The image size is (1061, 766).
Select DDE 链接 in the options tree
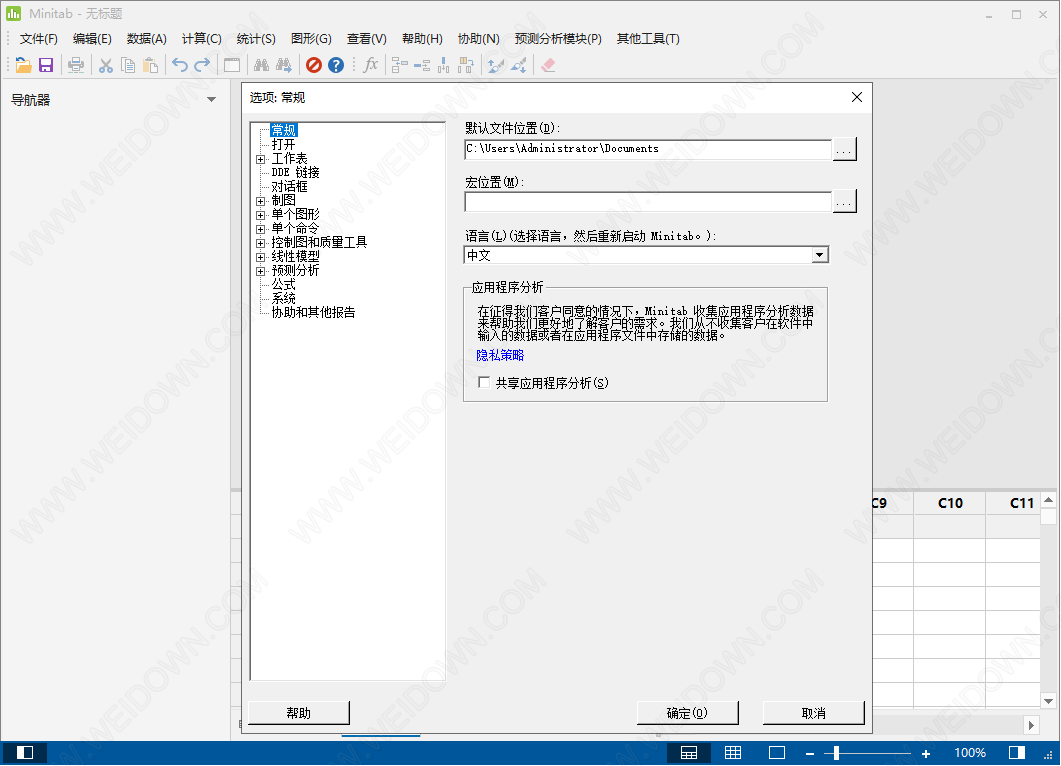pos(296,173)
